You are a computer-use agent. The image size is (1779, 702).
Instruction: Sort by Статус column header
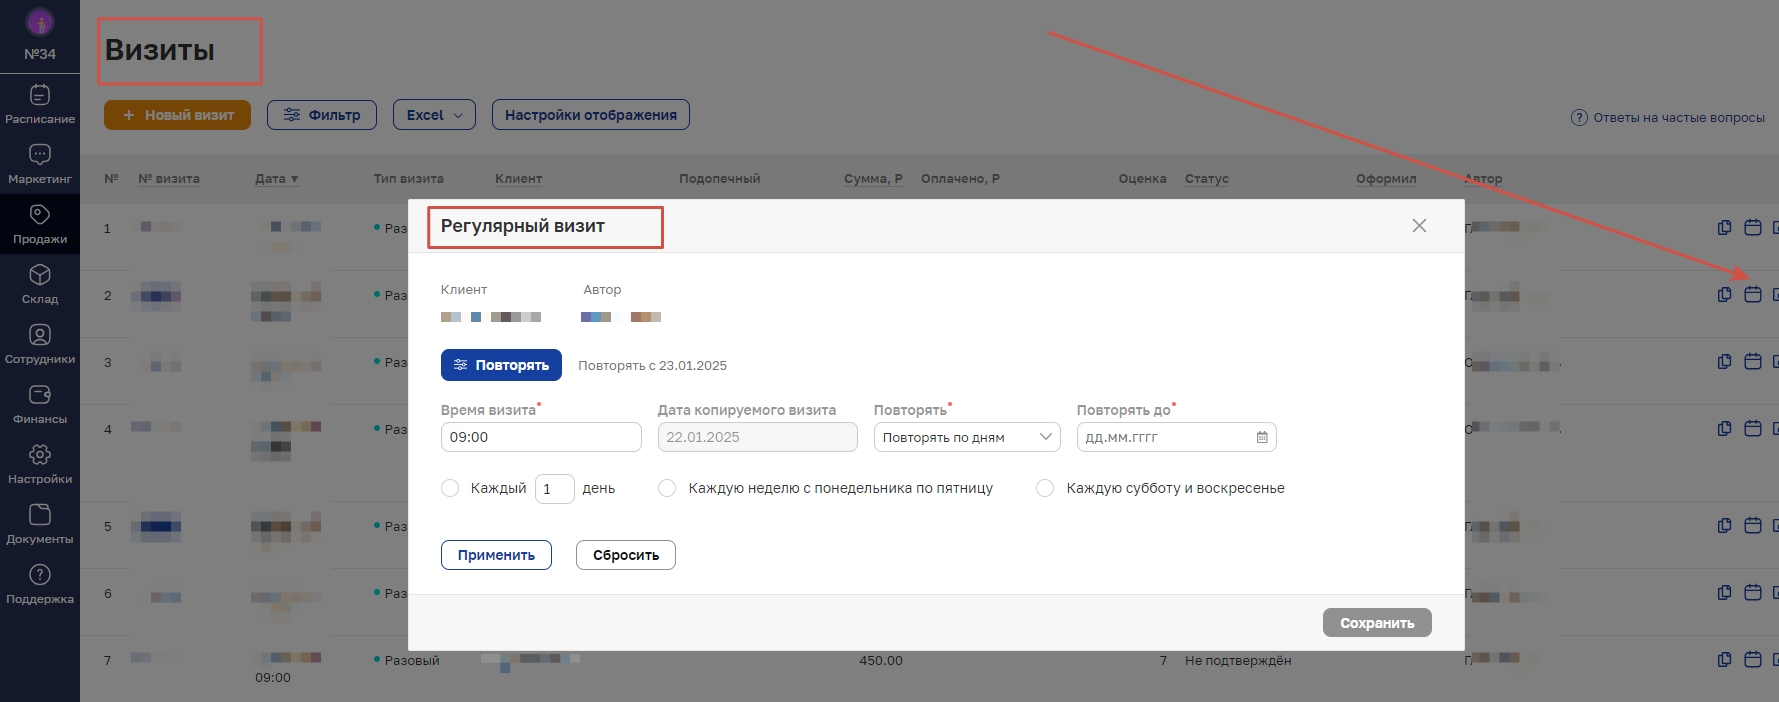point(1207,179)
